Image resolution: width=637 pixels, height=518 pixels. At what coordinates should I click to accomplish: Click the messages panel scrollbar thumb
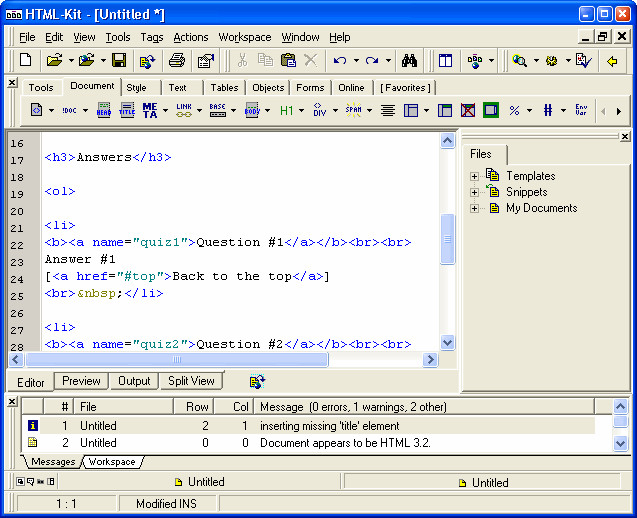coord(620,422)
